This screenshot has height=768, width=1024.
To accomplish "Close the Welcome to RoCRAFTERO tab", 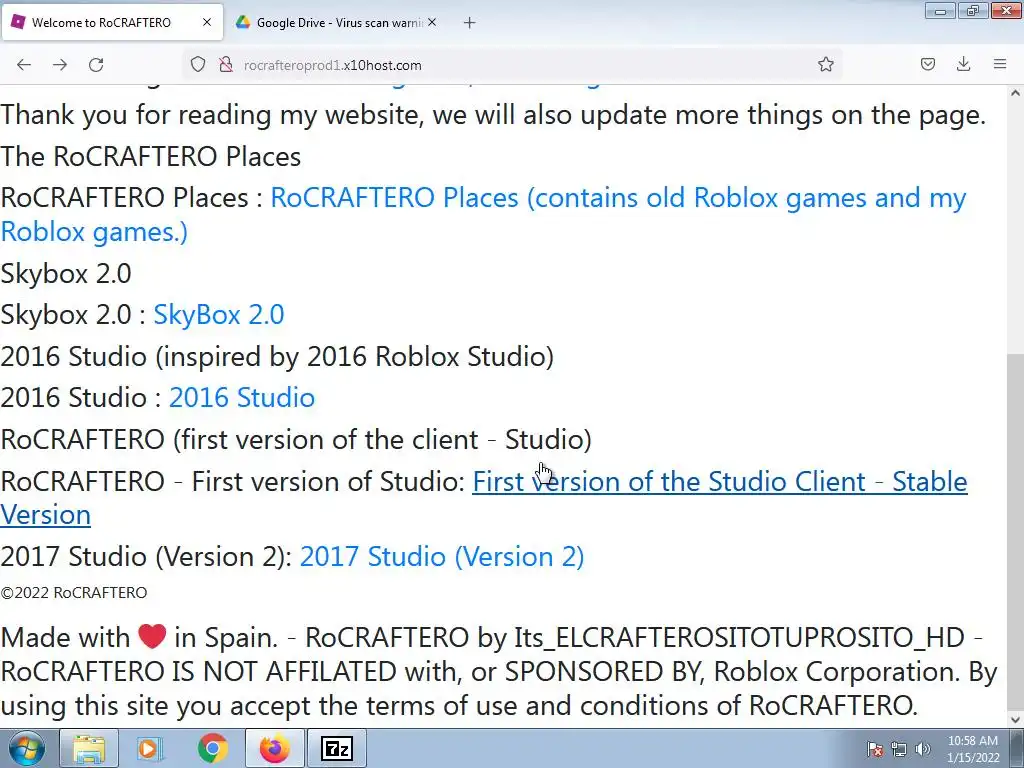I will pyautogui.click(x=207, y=22).
